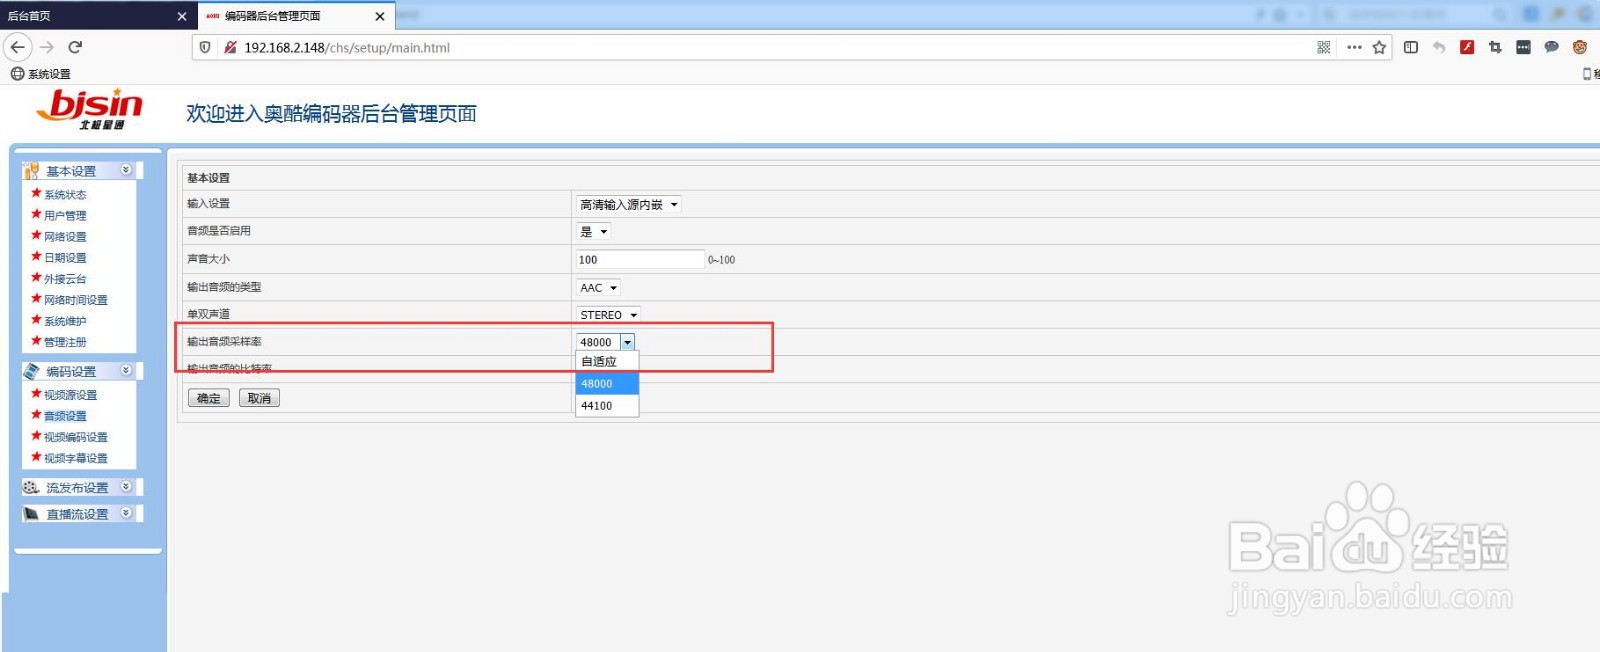This screenshot has width=1600, height=652.
Task: Go back to the previous page
Action: [x=18, y=47]
